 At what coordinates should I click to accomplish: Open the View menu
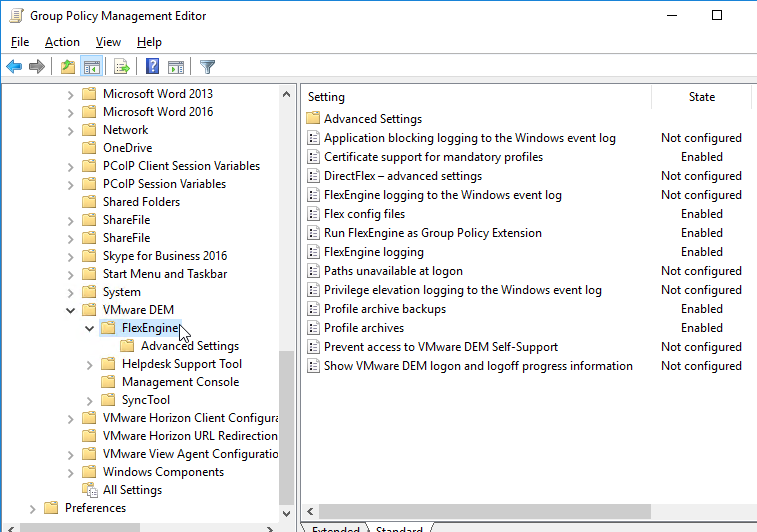pos(108,42)
